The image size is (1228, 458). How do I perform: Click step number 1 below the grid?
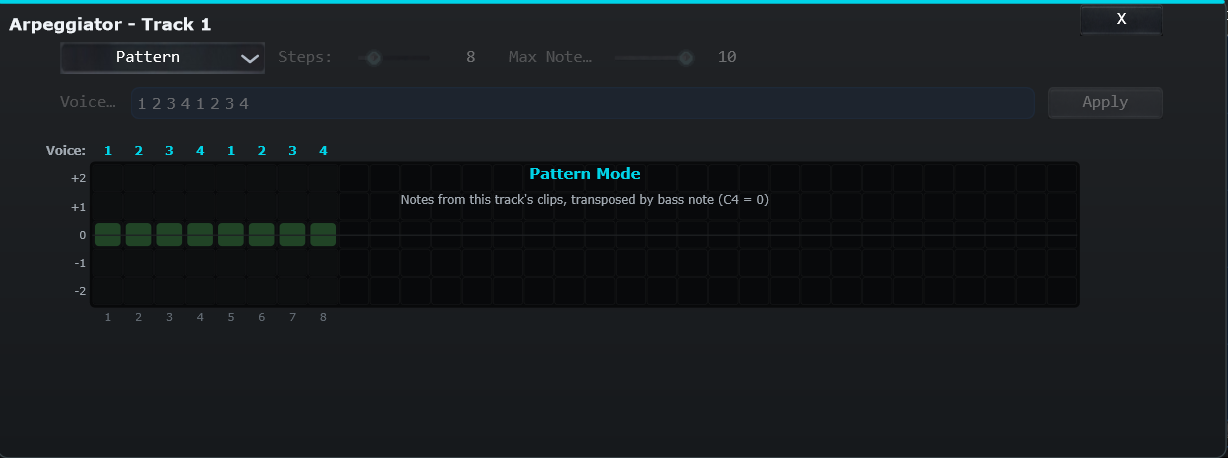tap(108, 317)
